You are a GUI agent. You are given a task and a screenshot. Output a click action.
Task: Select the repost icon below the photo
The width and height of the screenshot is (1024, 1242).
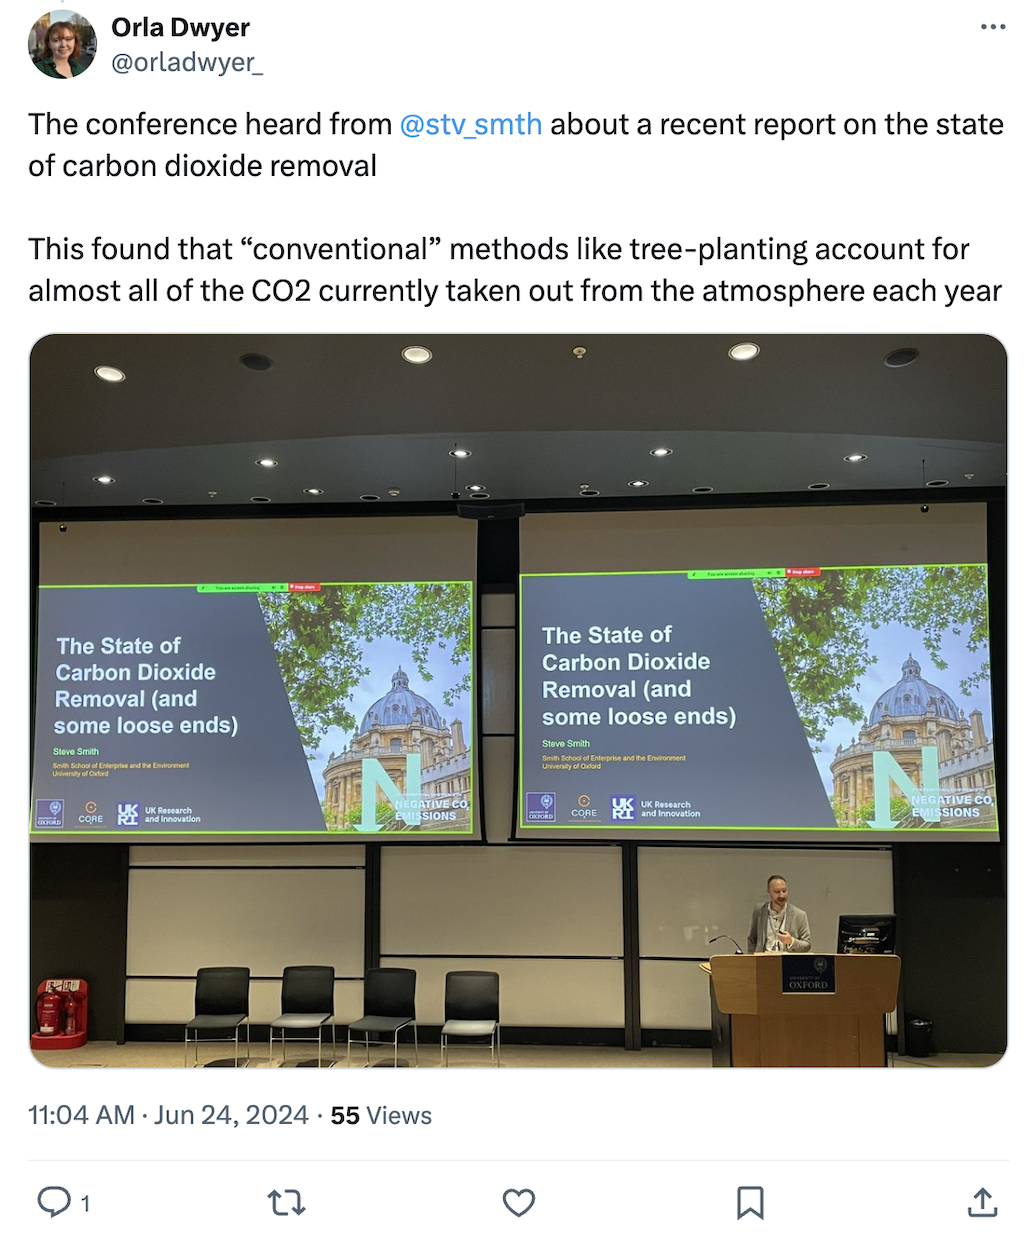[x=286, y=1202]
